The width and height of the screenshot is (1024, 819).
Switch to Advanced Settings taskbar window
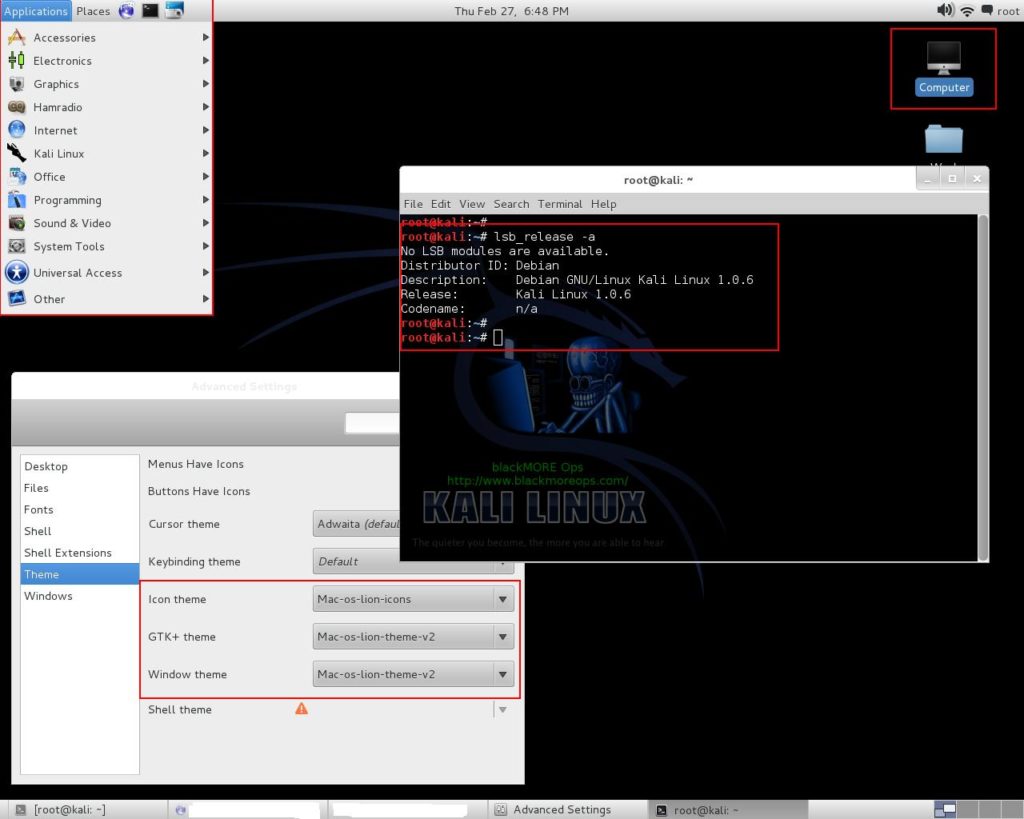pyautogui.click(x=567, y=809)
